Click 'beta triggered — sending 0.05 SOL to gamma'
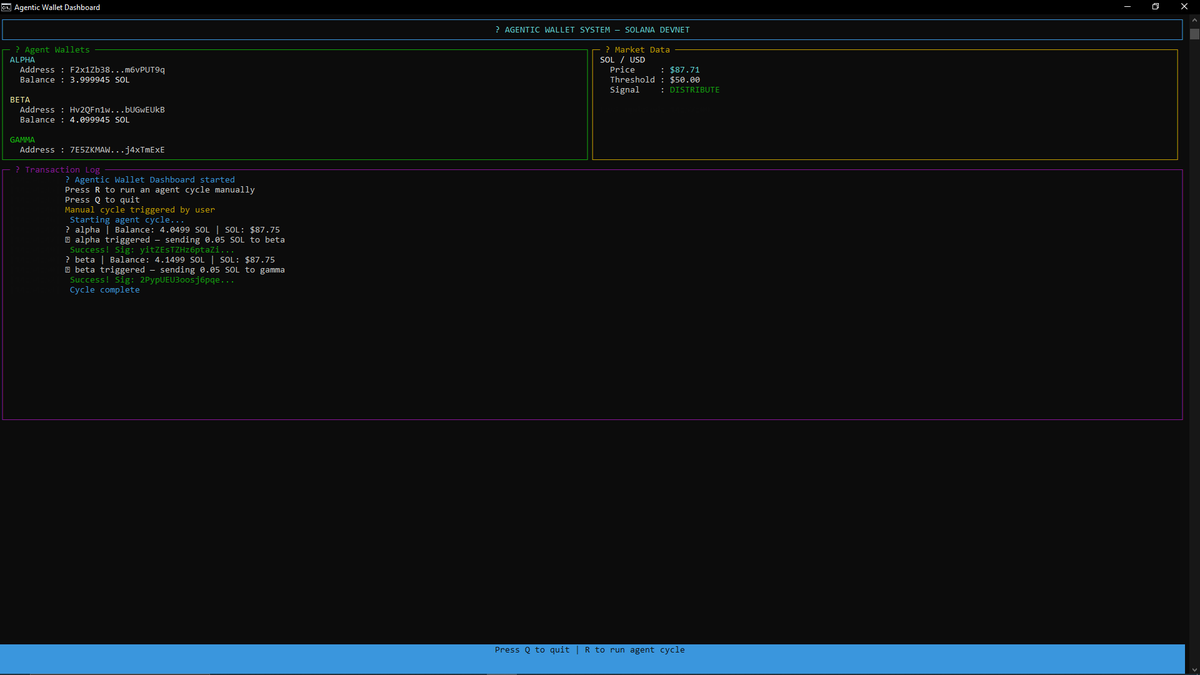1200x675 pixels. tap(175, 270)
